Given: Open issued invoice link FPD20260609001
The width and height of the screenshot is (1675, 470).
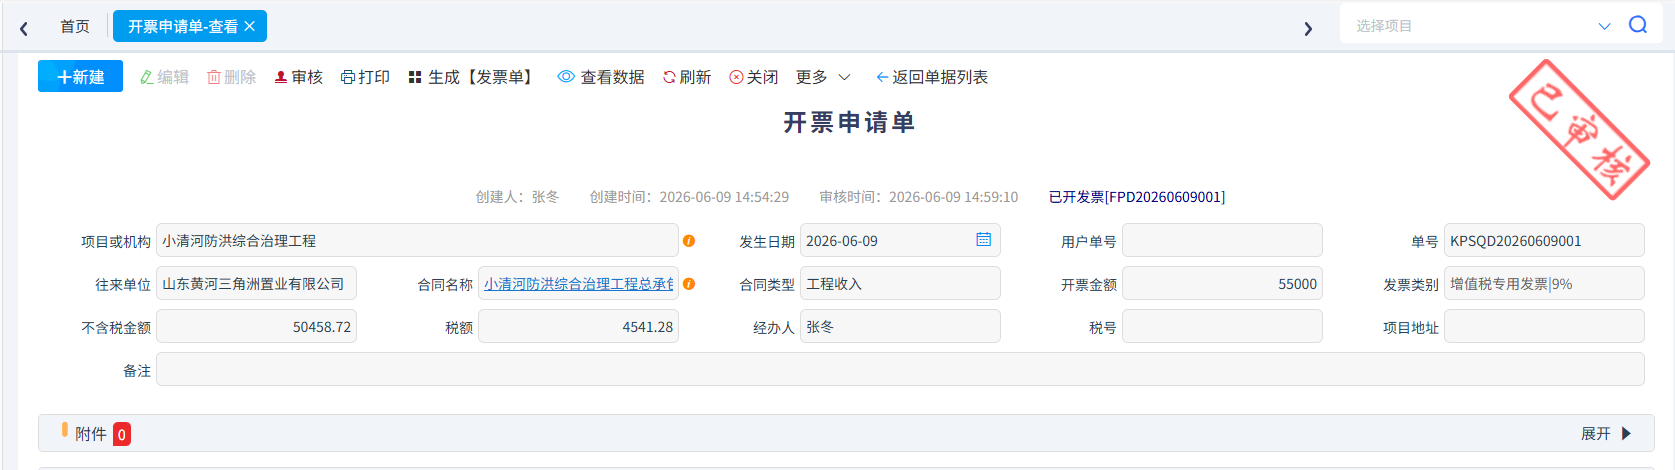Looking at the screenshot, I should (x=1137, y=197).
